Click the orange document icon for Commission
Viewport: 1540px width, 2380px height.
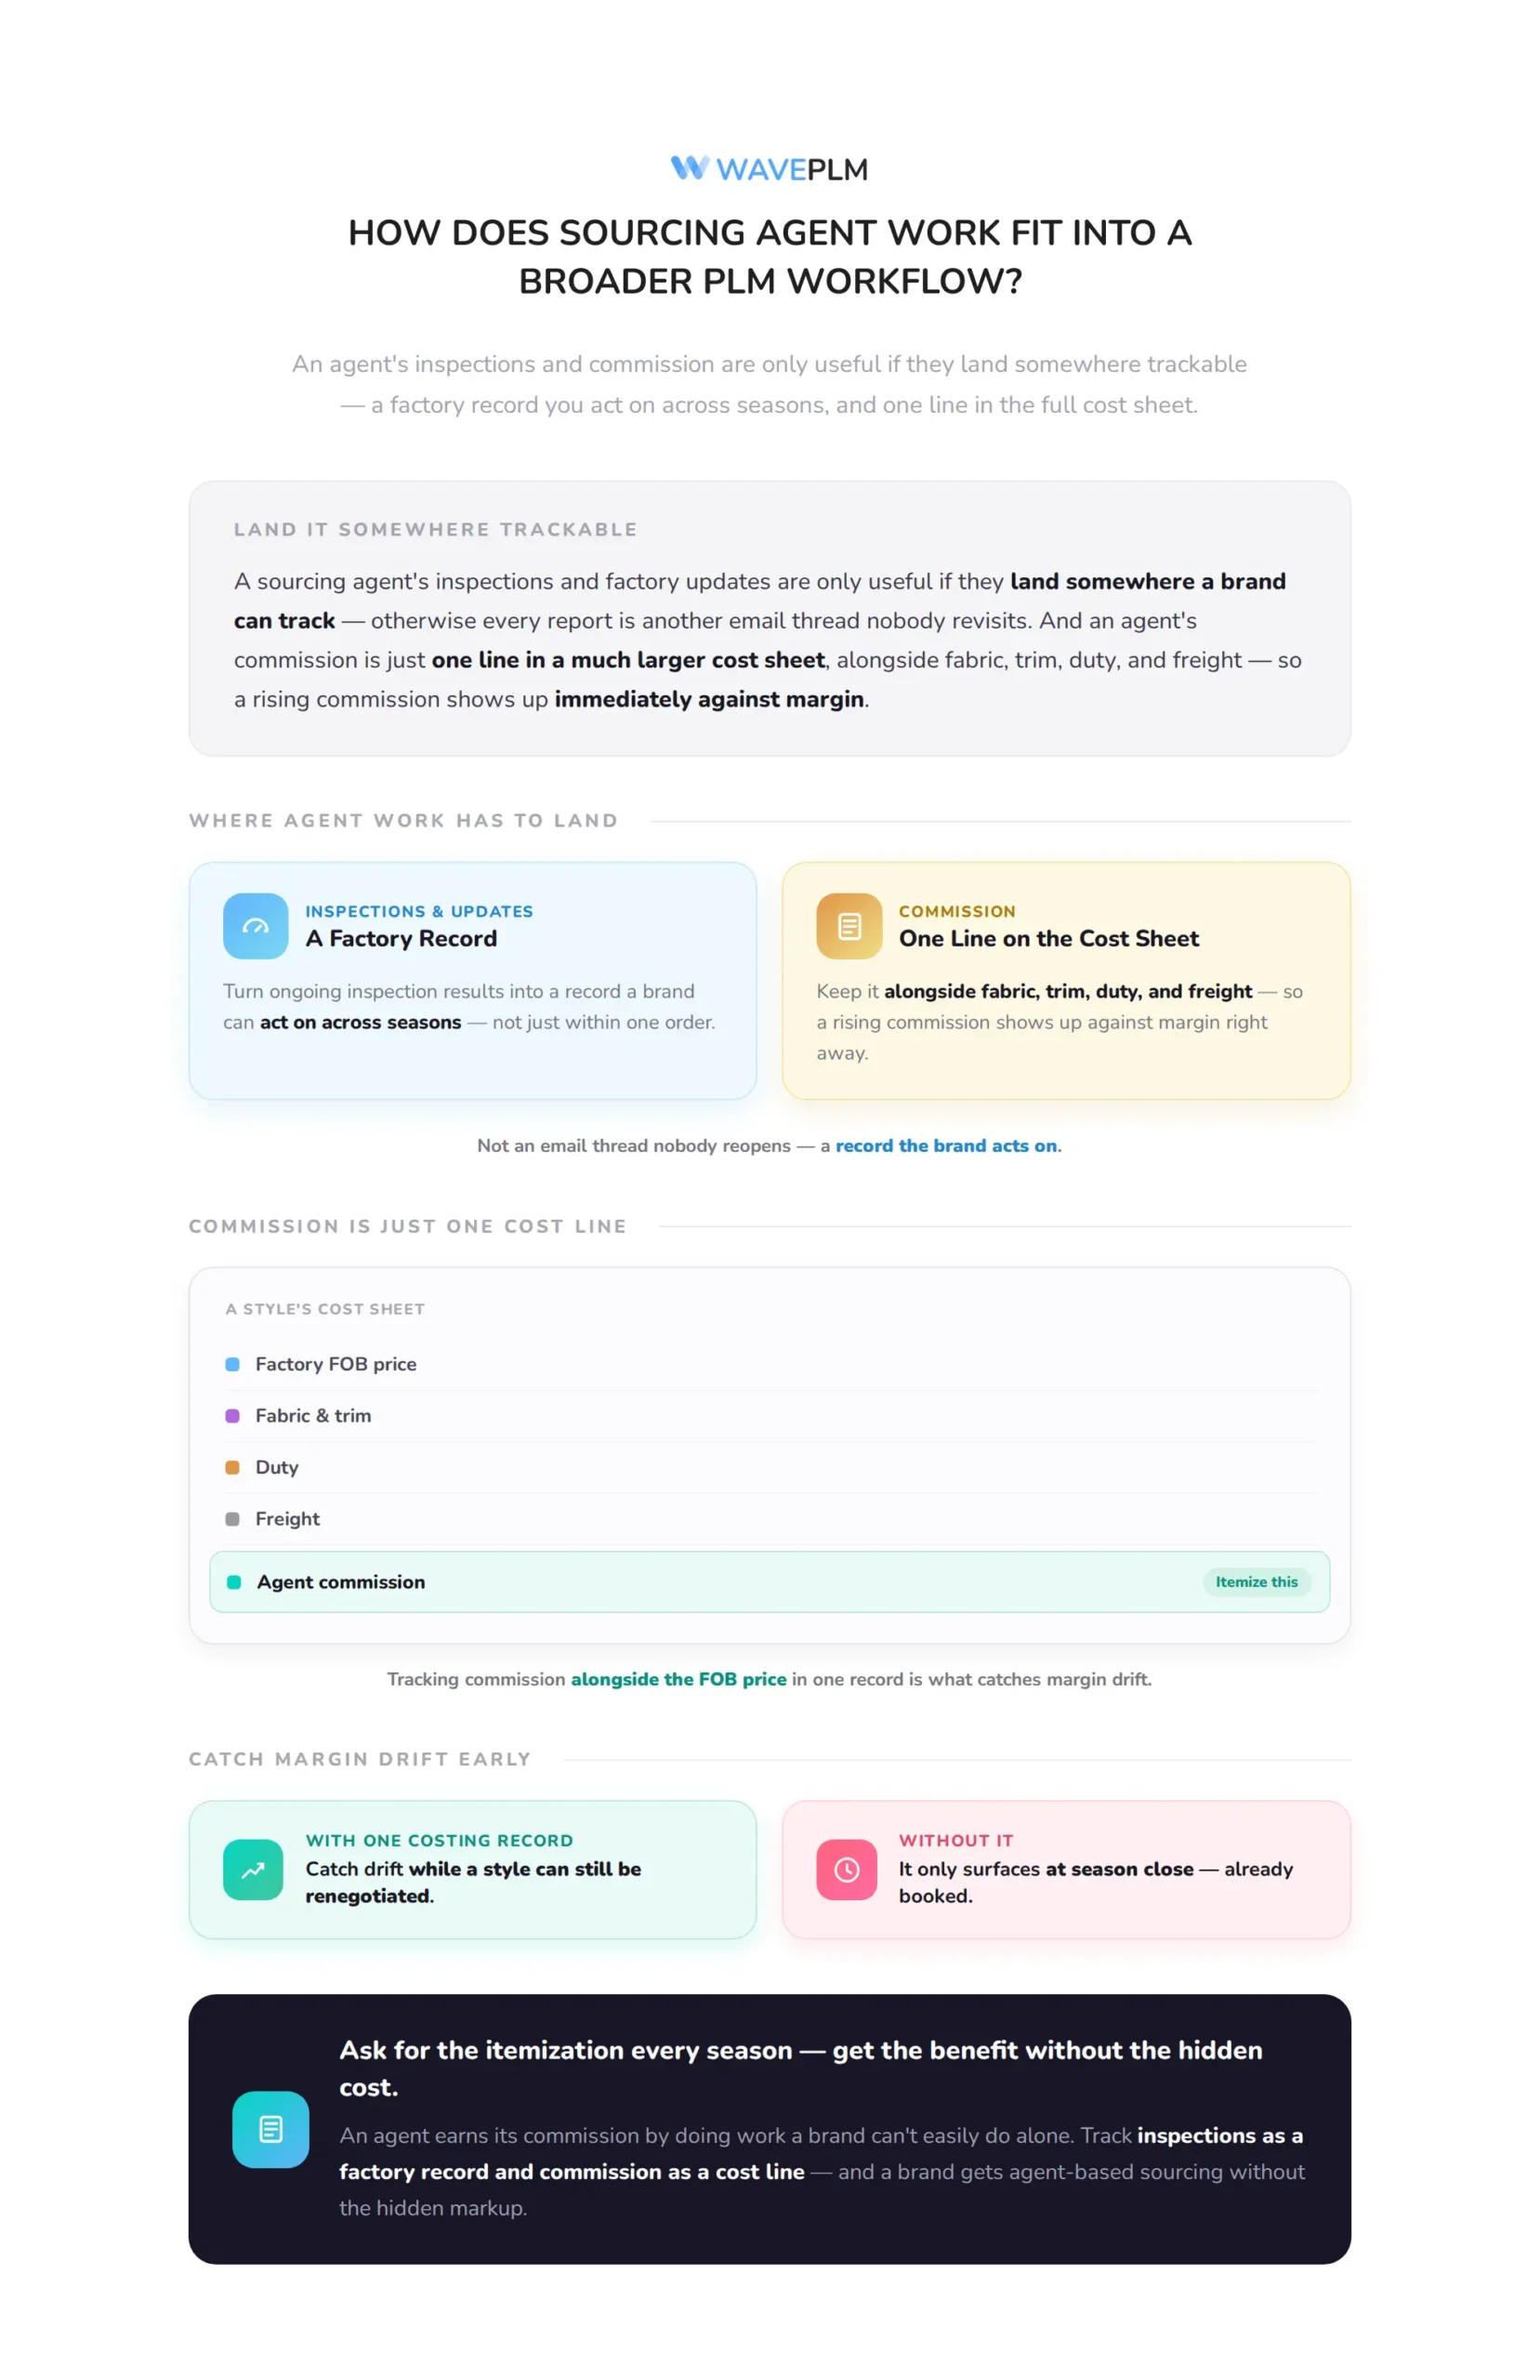[x=849, y=925]
